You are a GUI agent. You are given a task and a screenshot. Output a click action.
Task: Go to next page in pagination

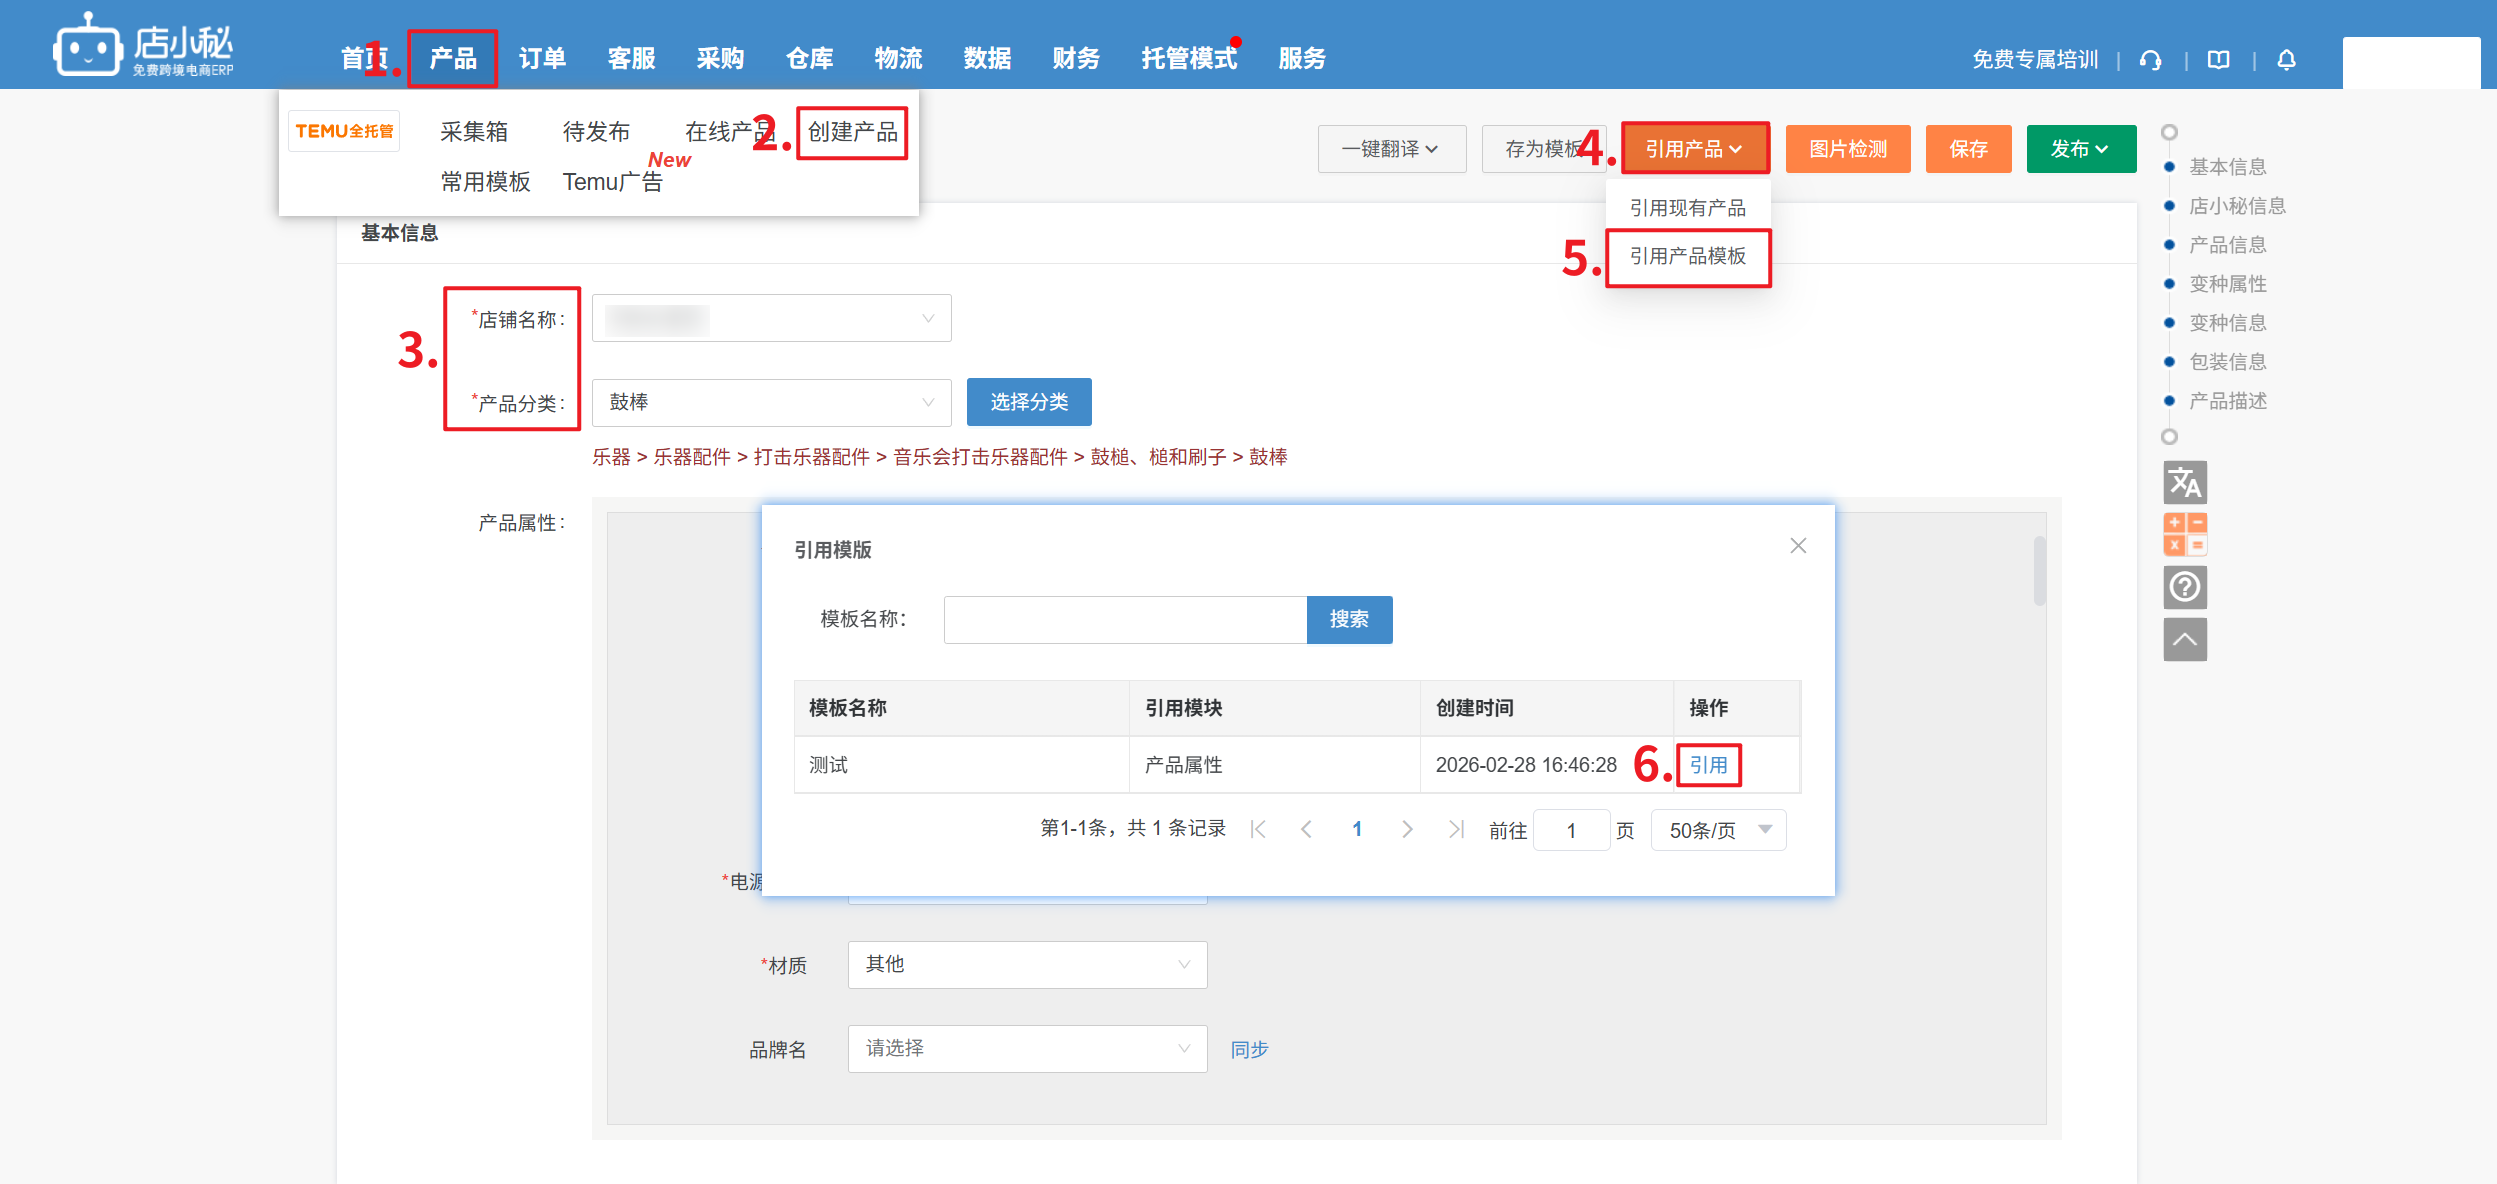(x=1407, y=829)
